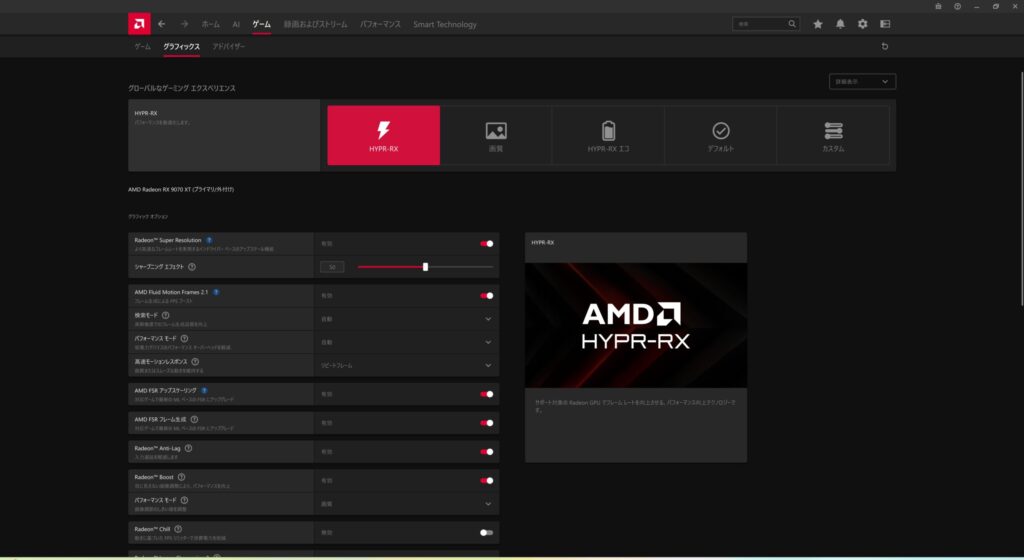Select the HYPR-RX lightning profile

tap(383, 135)
